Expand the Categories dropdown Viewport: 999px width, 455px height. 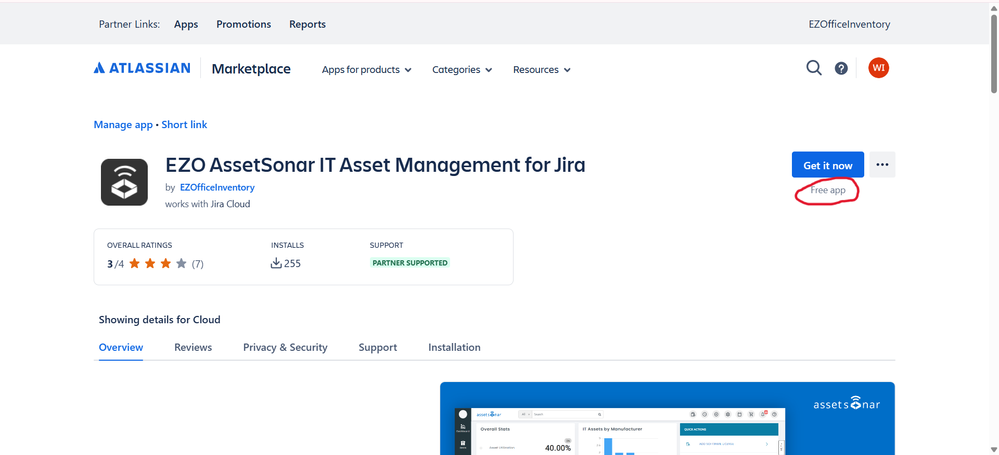[462, 69]
